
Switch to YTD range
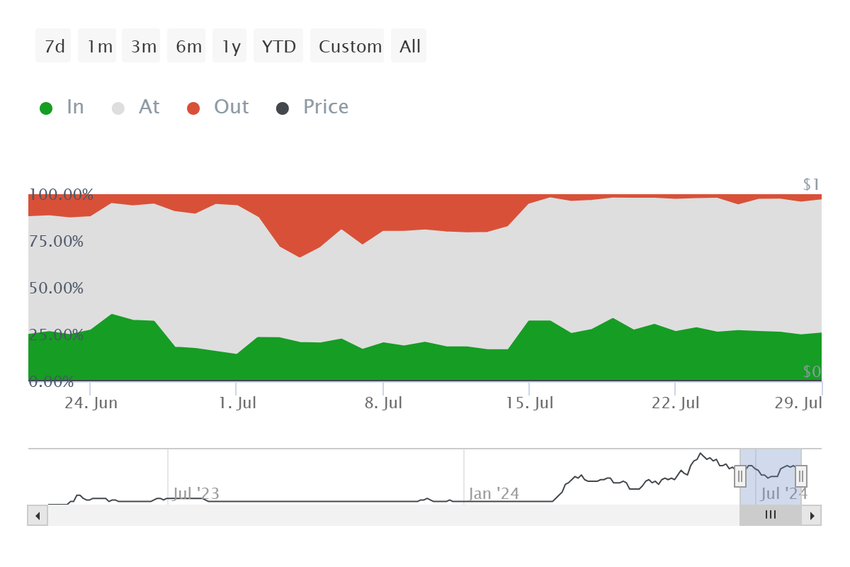tap(278, 46)
